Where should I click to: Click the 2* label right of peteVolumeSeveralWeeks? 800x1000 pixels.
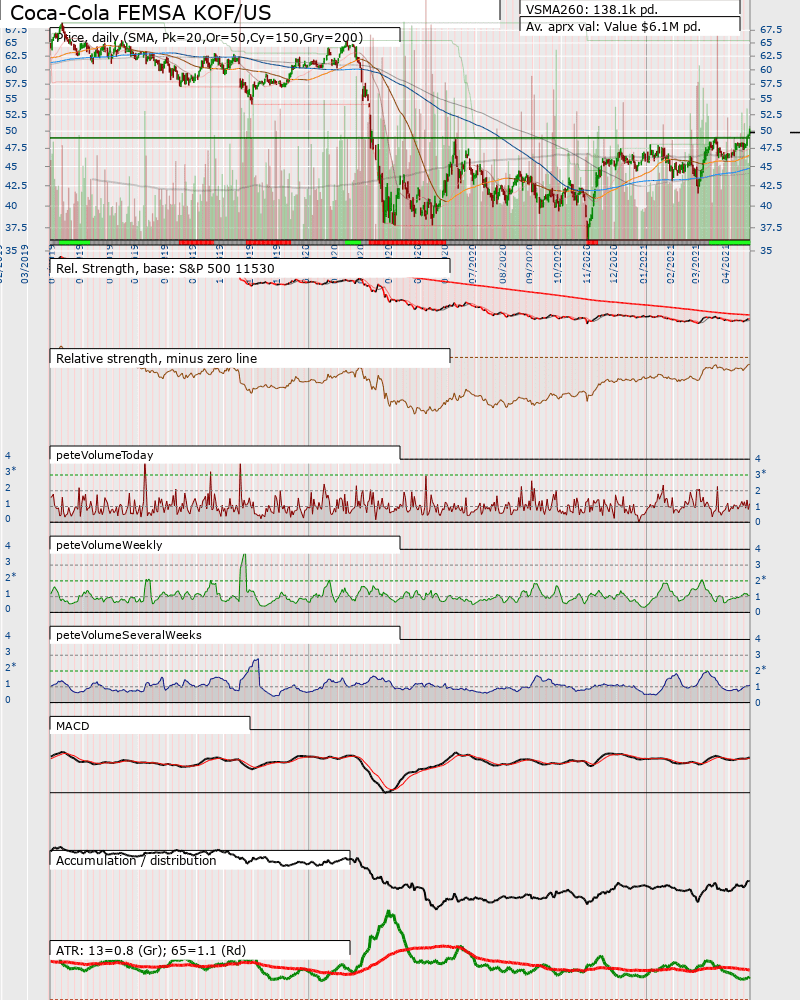pos(760,670)
